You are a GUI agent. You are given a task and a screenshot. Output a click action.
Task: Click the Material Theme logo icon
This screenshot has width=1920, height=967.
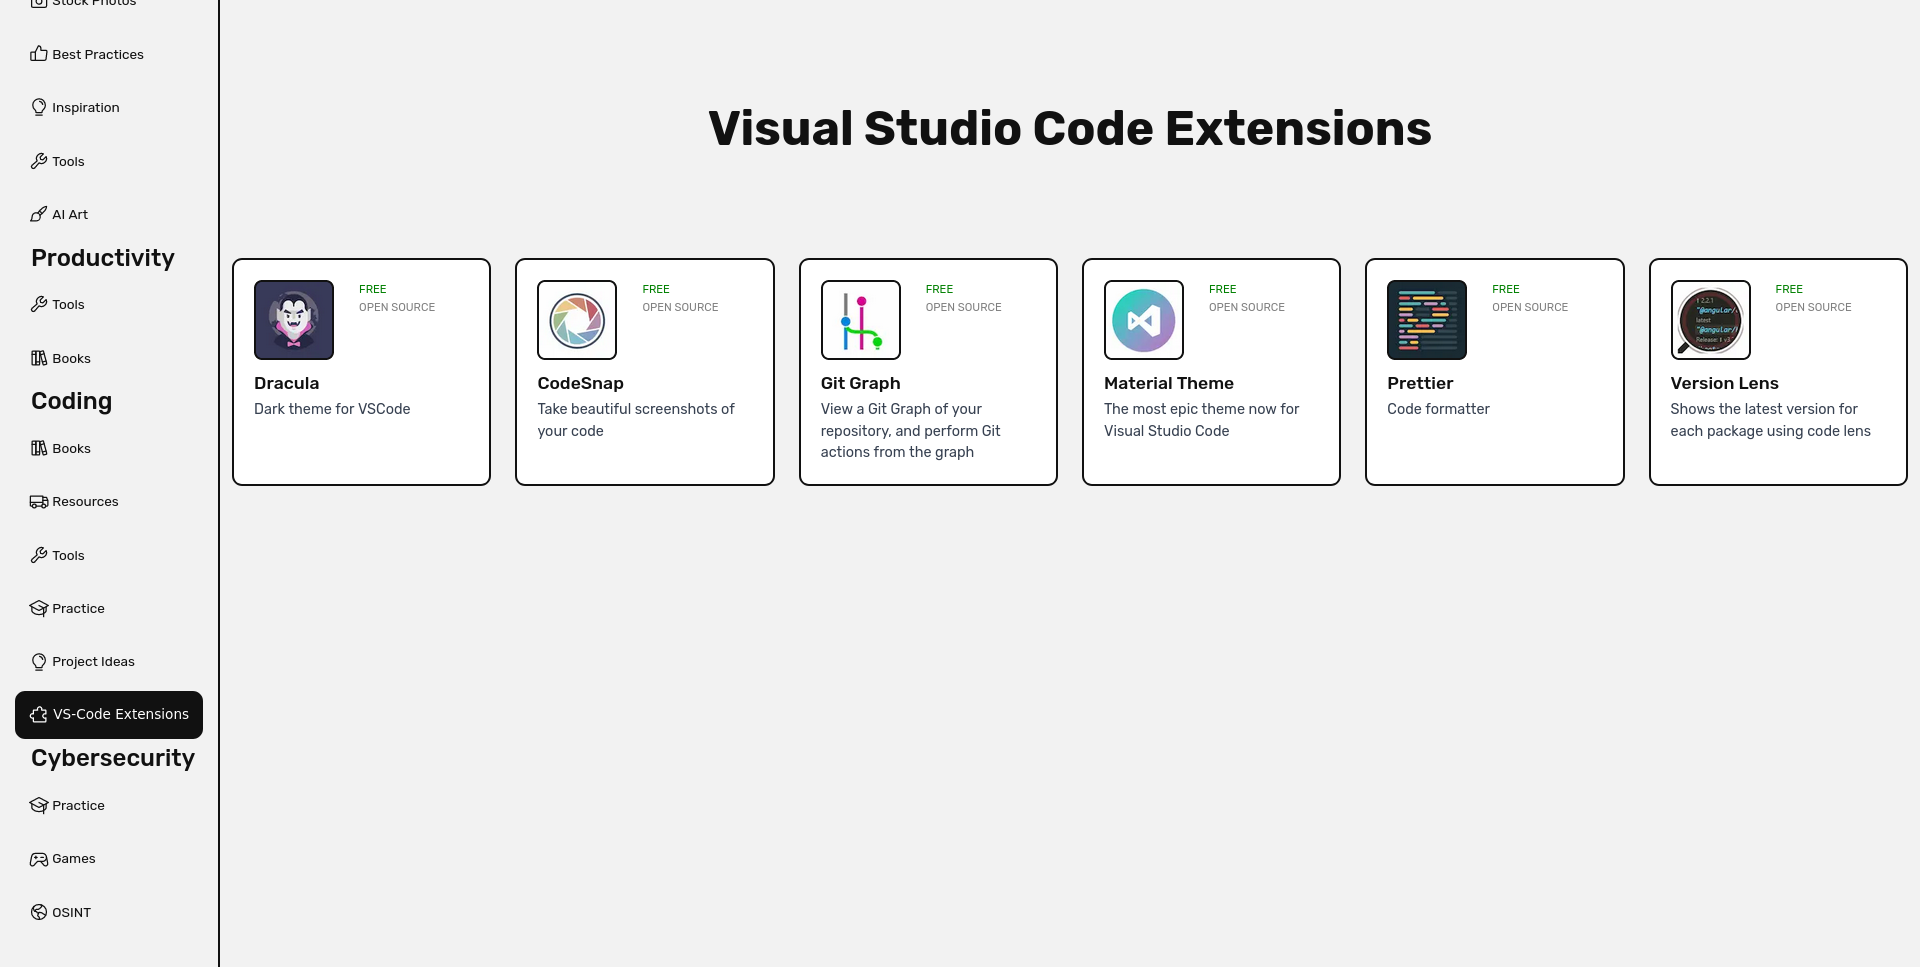click(1144, 320)
